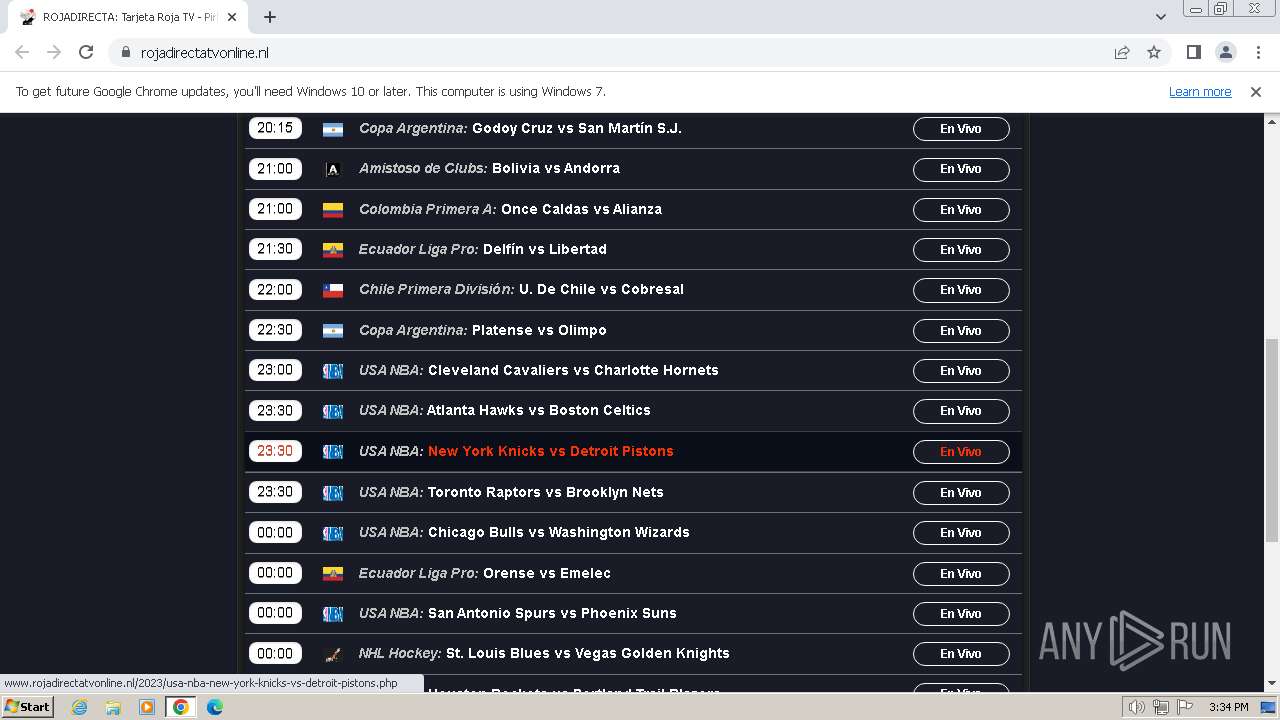Screen dimensions: 1280x720
Task: Open New York Knicks vs Detroit Pistons link
Action: [x=551, y=451]
